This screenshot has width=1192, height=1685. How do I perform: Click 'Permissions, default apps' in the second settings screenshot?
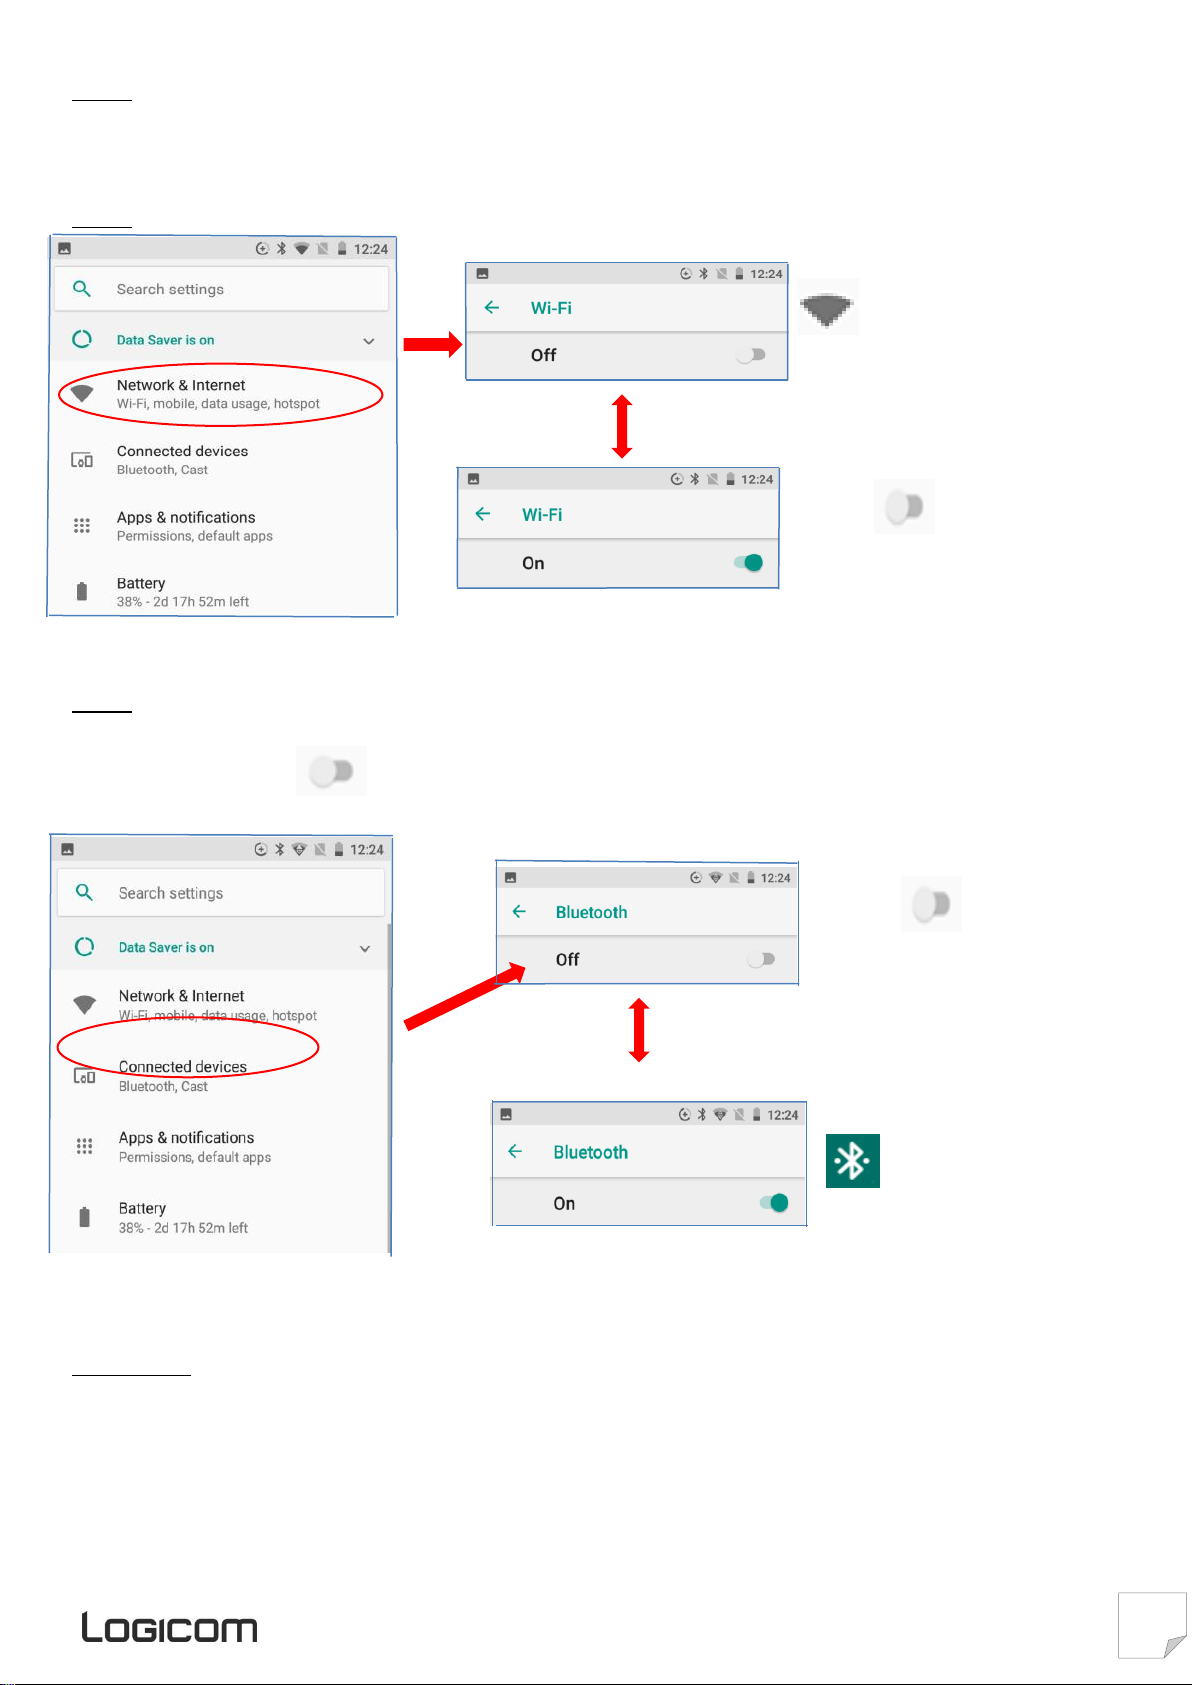[195, 1157]
